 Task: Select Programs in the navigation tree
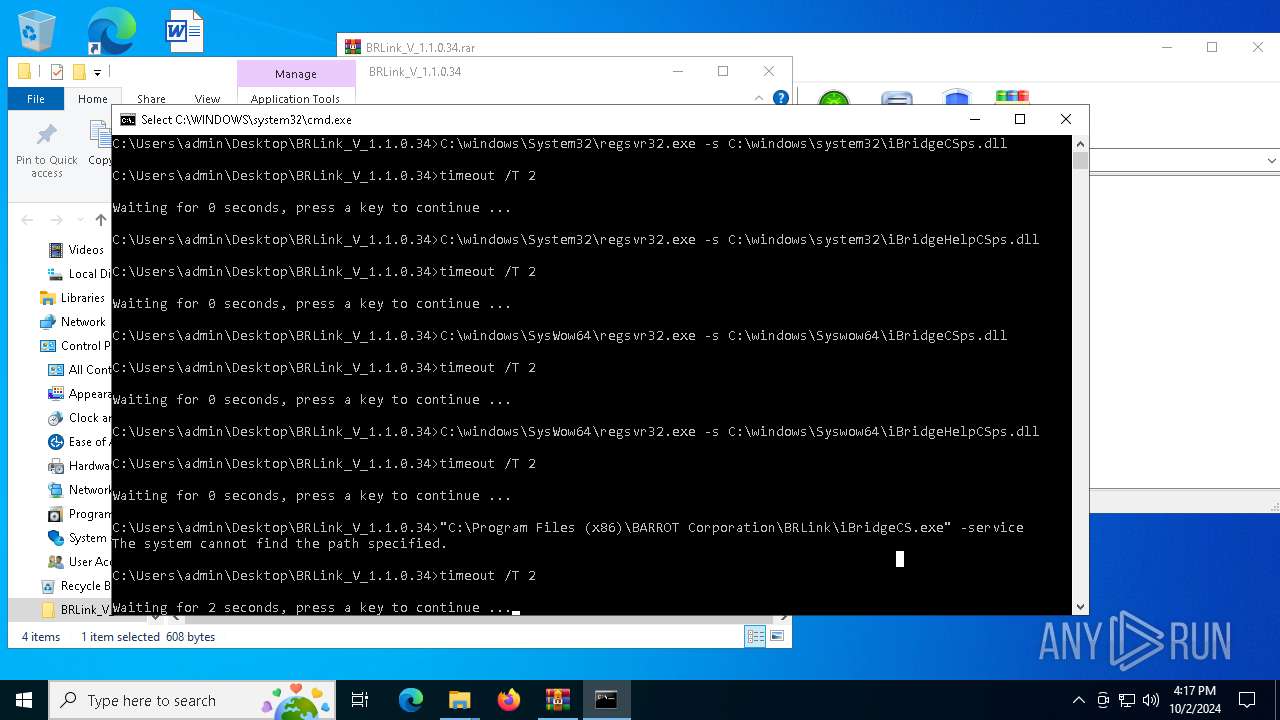(x=80, y=514)
